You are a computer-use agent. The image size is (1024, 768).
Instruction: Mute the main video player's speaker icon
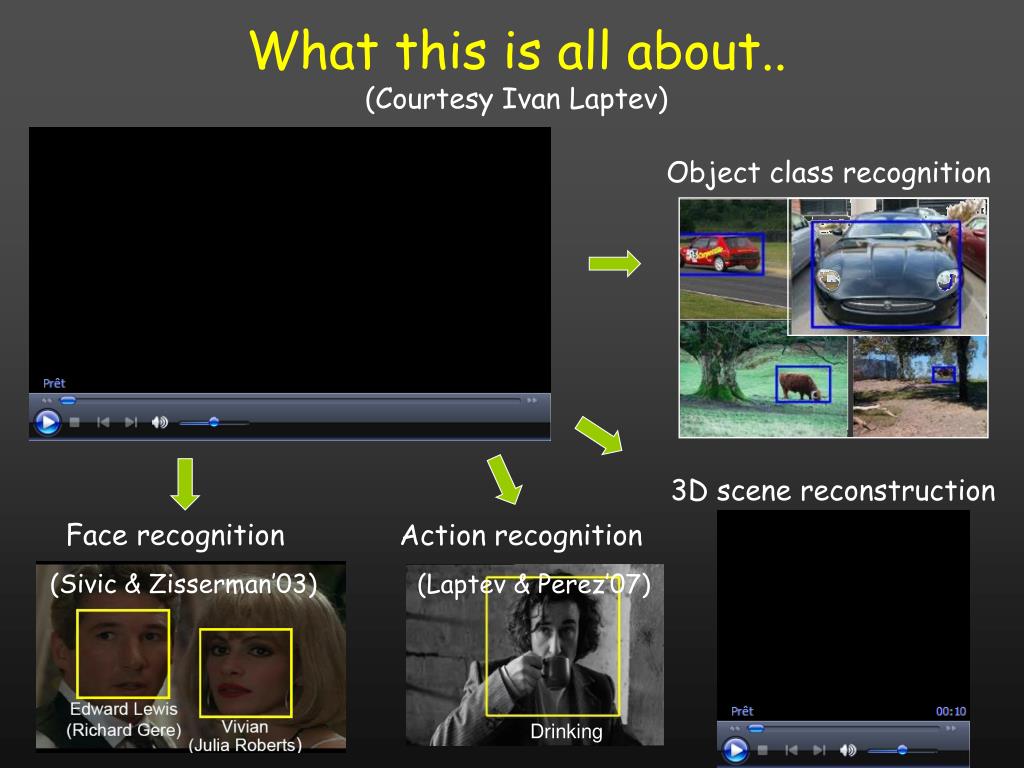[x=159, y=423]
